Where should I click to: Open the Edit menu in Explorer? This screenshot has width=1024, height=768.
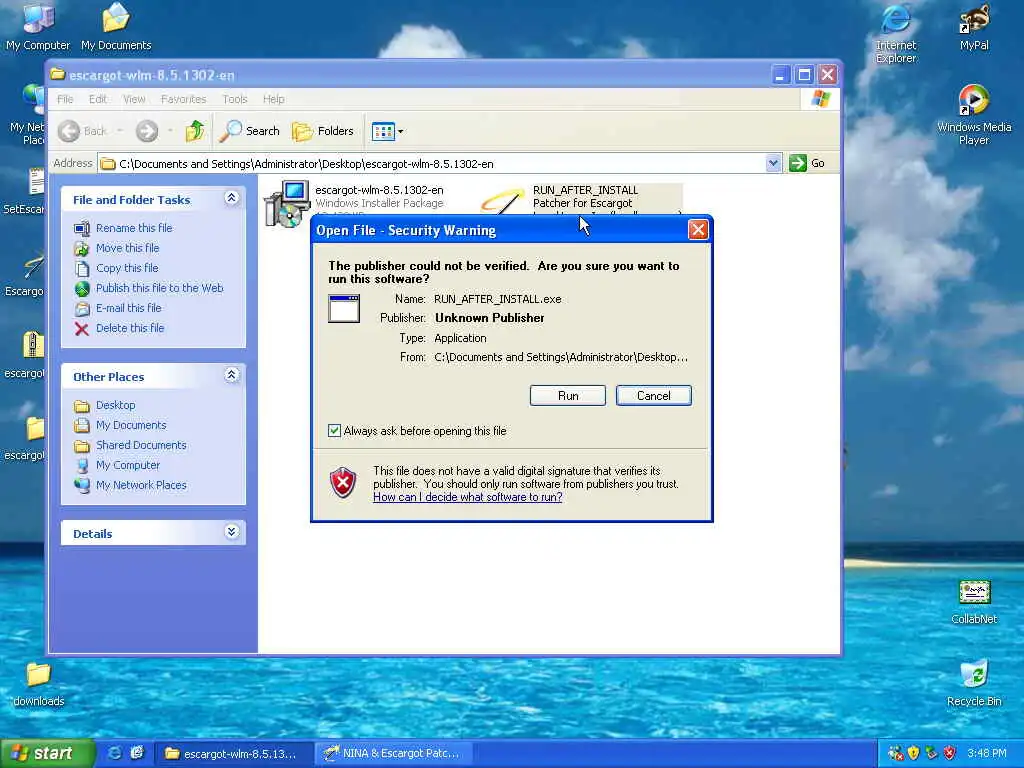(x=98, y=99)
